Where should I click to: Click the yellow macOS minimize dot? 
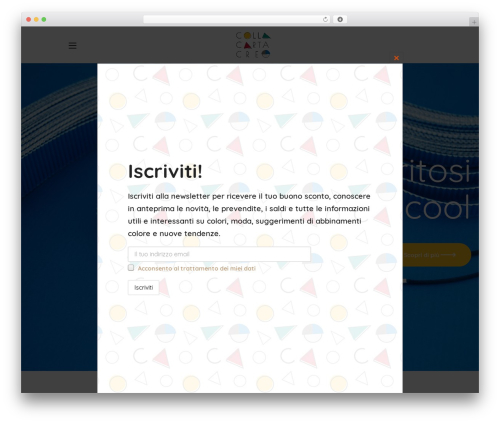pos(36,20)
